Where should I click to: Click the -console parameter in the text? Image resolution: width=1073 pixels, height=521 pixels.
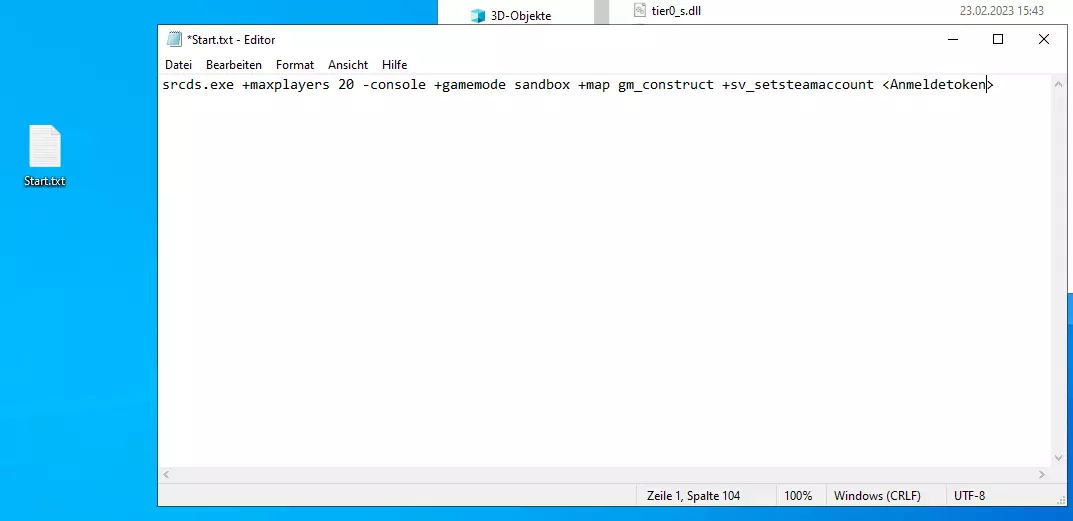click(x=393, y=85)
